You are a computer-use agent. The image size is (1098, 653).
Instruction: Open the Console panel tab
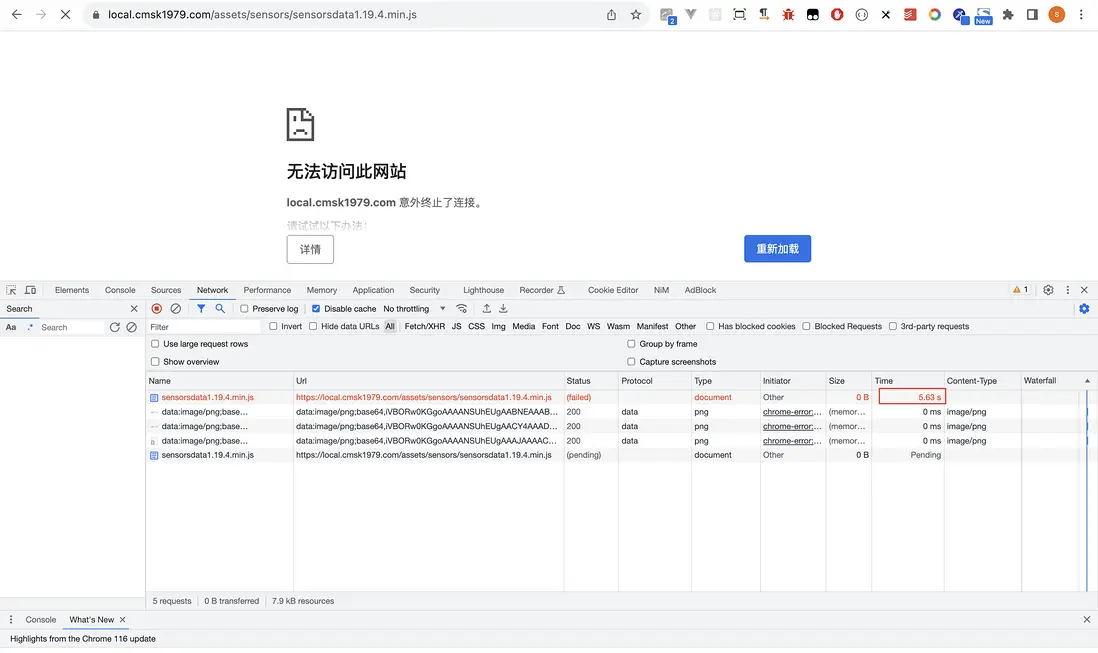pos(120,290)
